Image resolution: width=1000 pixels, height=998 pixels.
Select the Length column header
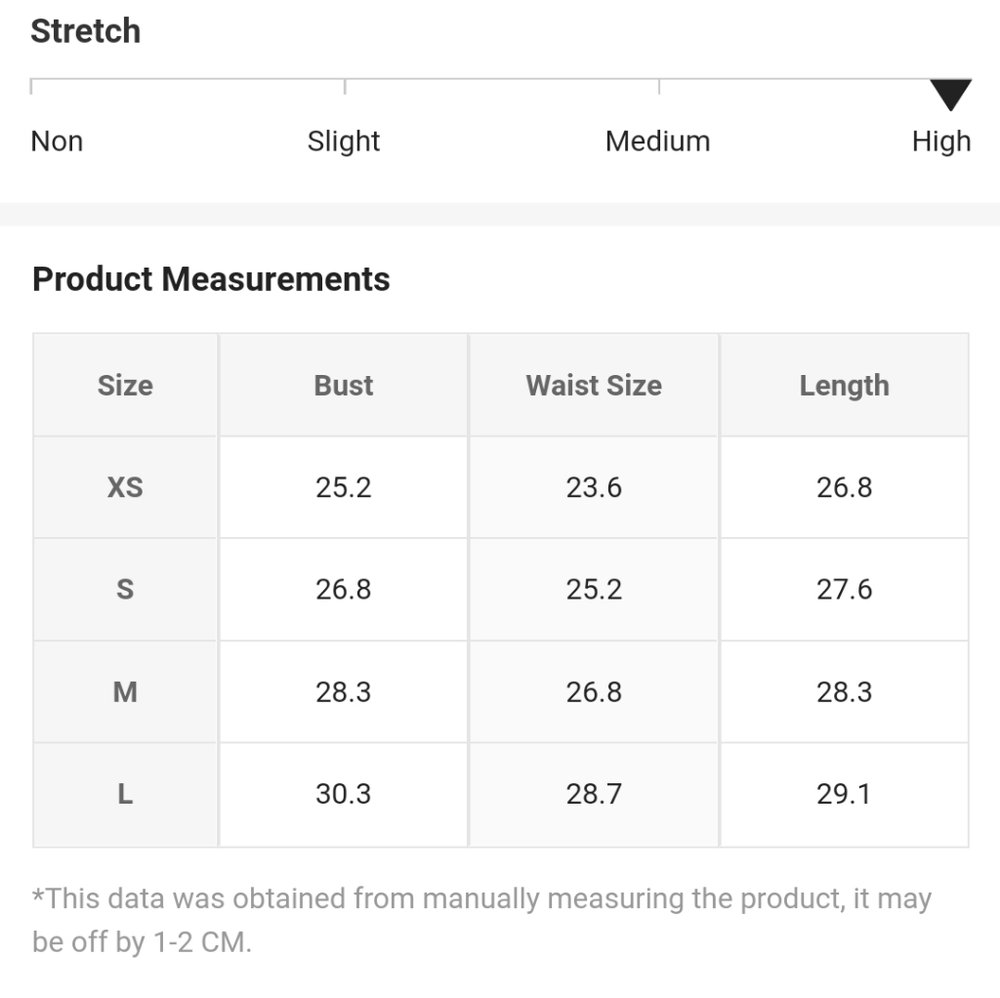(x=844, y=385)
